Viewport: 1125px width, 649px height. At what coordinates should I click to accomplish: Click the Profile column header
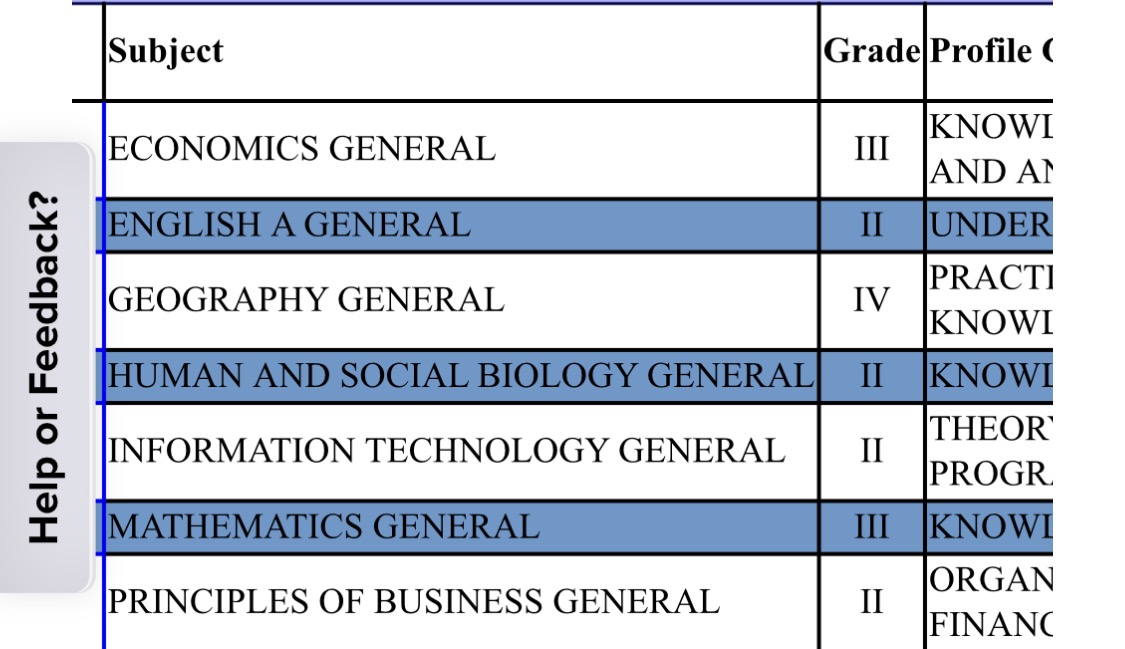coord(989,52)
